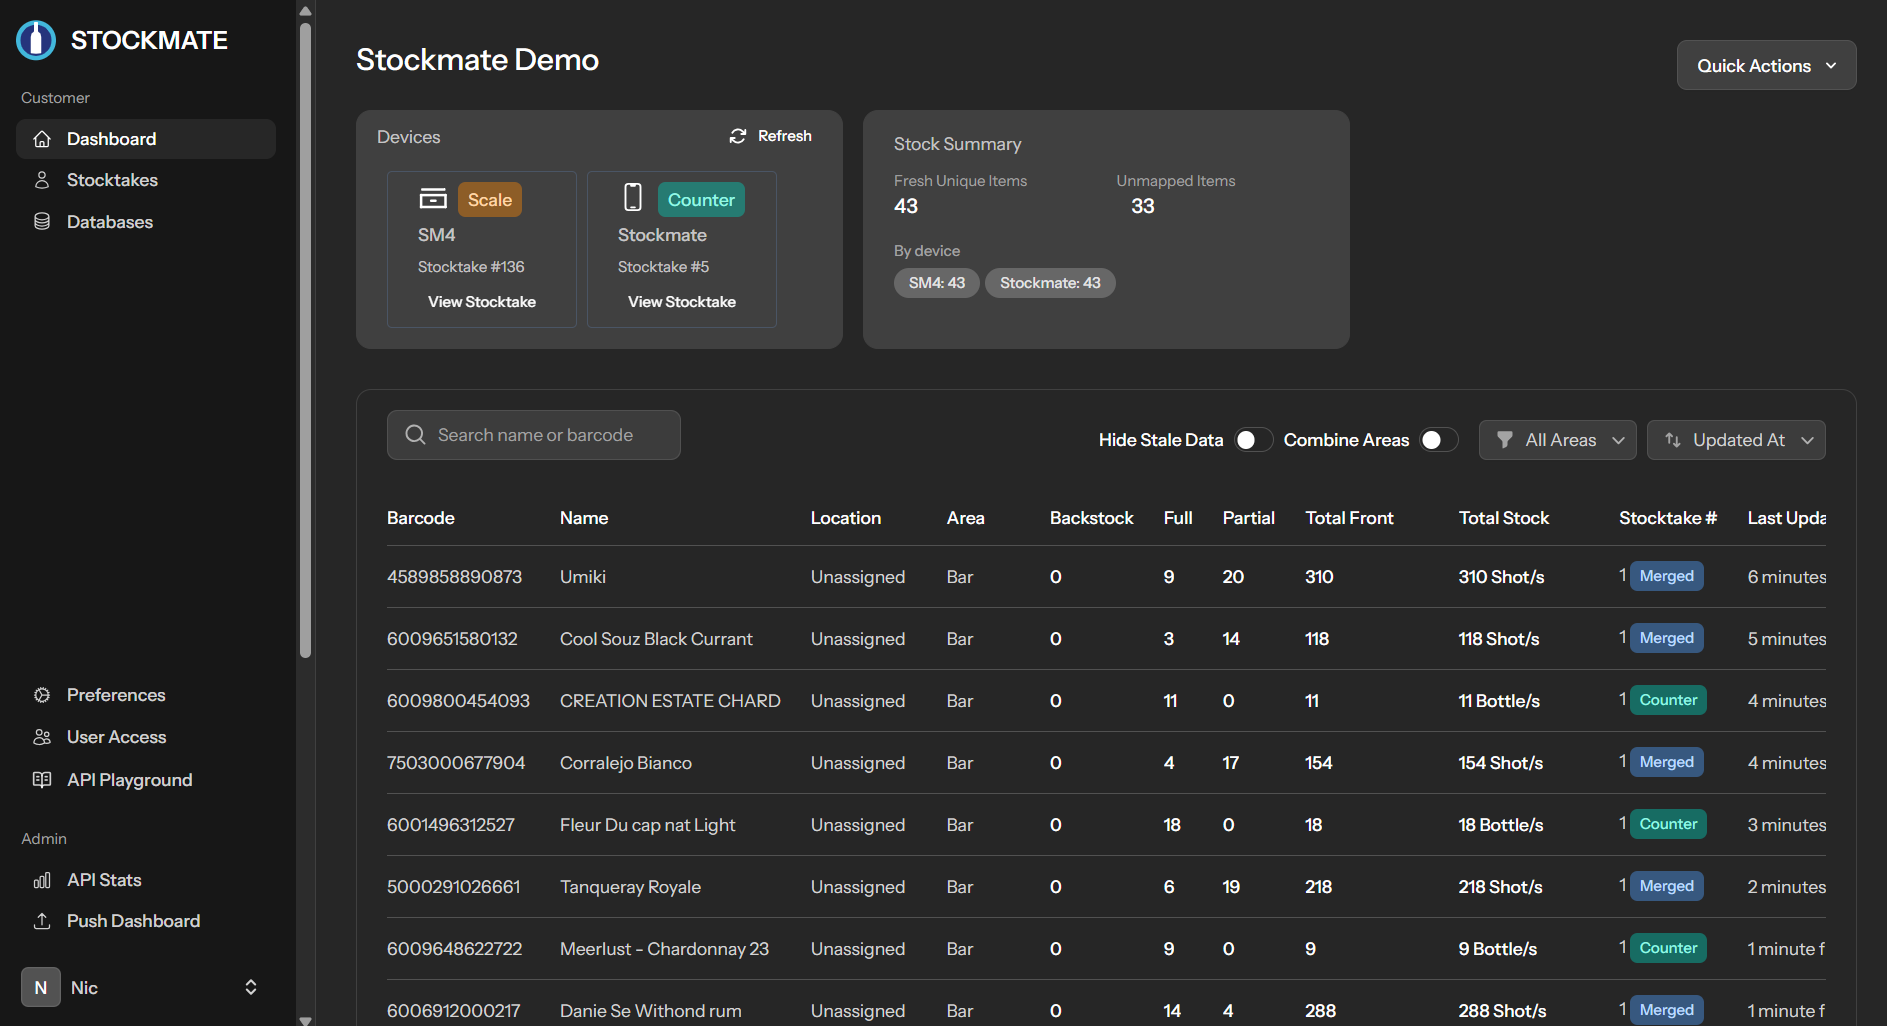Image resolution: width=1887 pixels, height=1026 pixels.
Task: Click the Dashboard home icon
Action: tap(42, 139)
